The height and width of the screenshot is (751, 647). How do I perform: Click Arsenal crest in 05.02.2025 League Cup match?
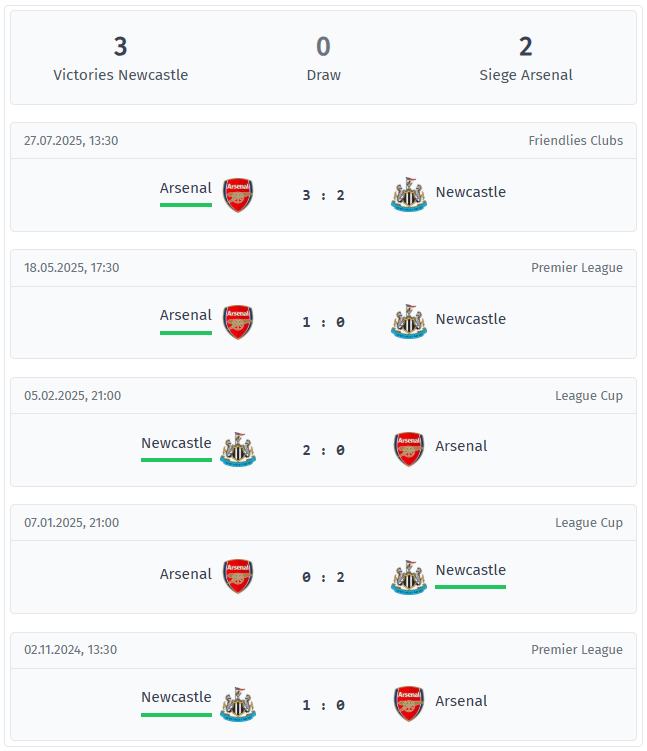coord(408,449)
